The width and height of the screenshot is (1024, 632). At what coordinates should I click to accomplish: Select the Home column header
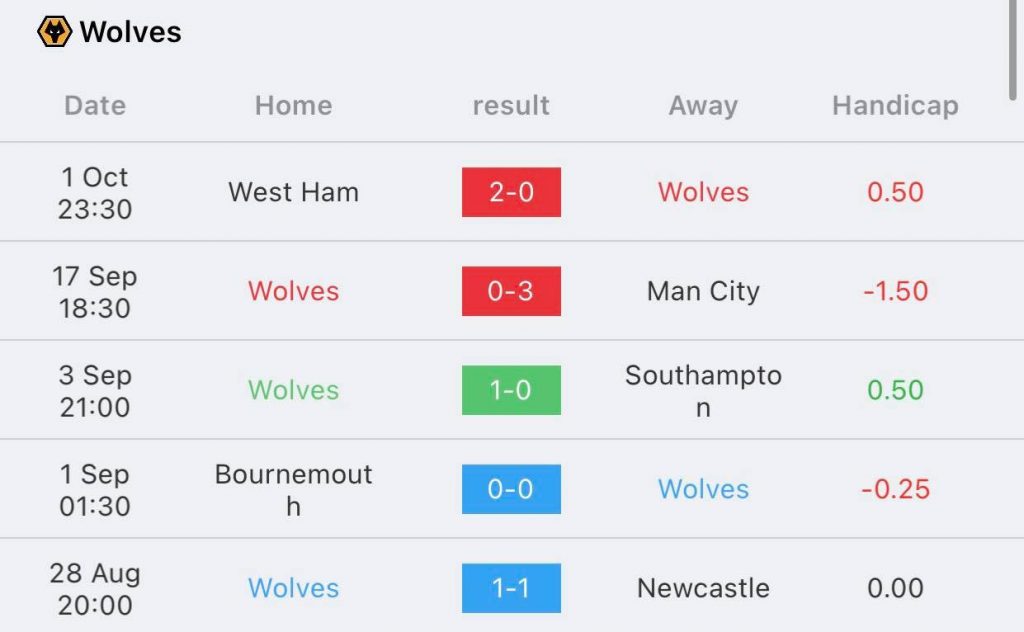tap(293, 105)
